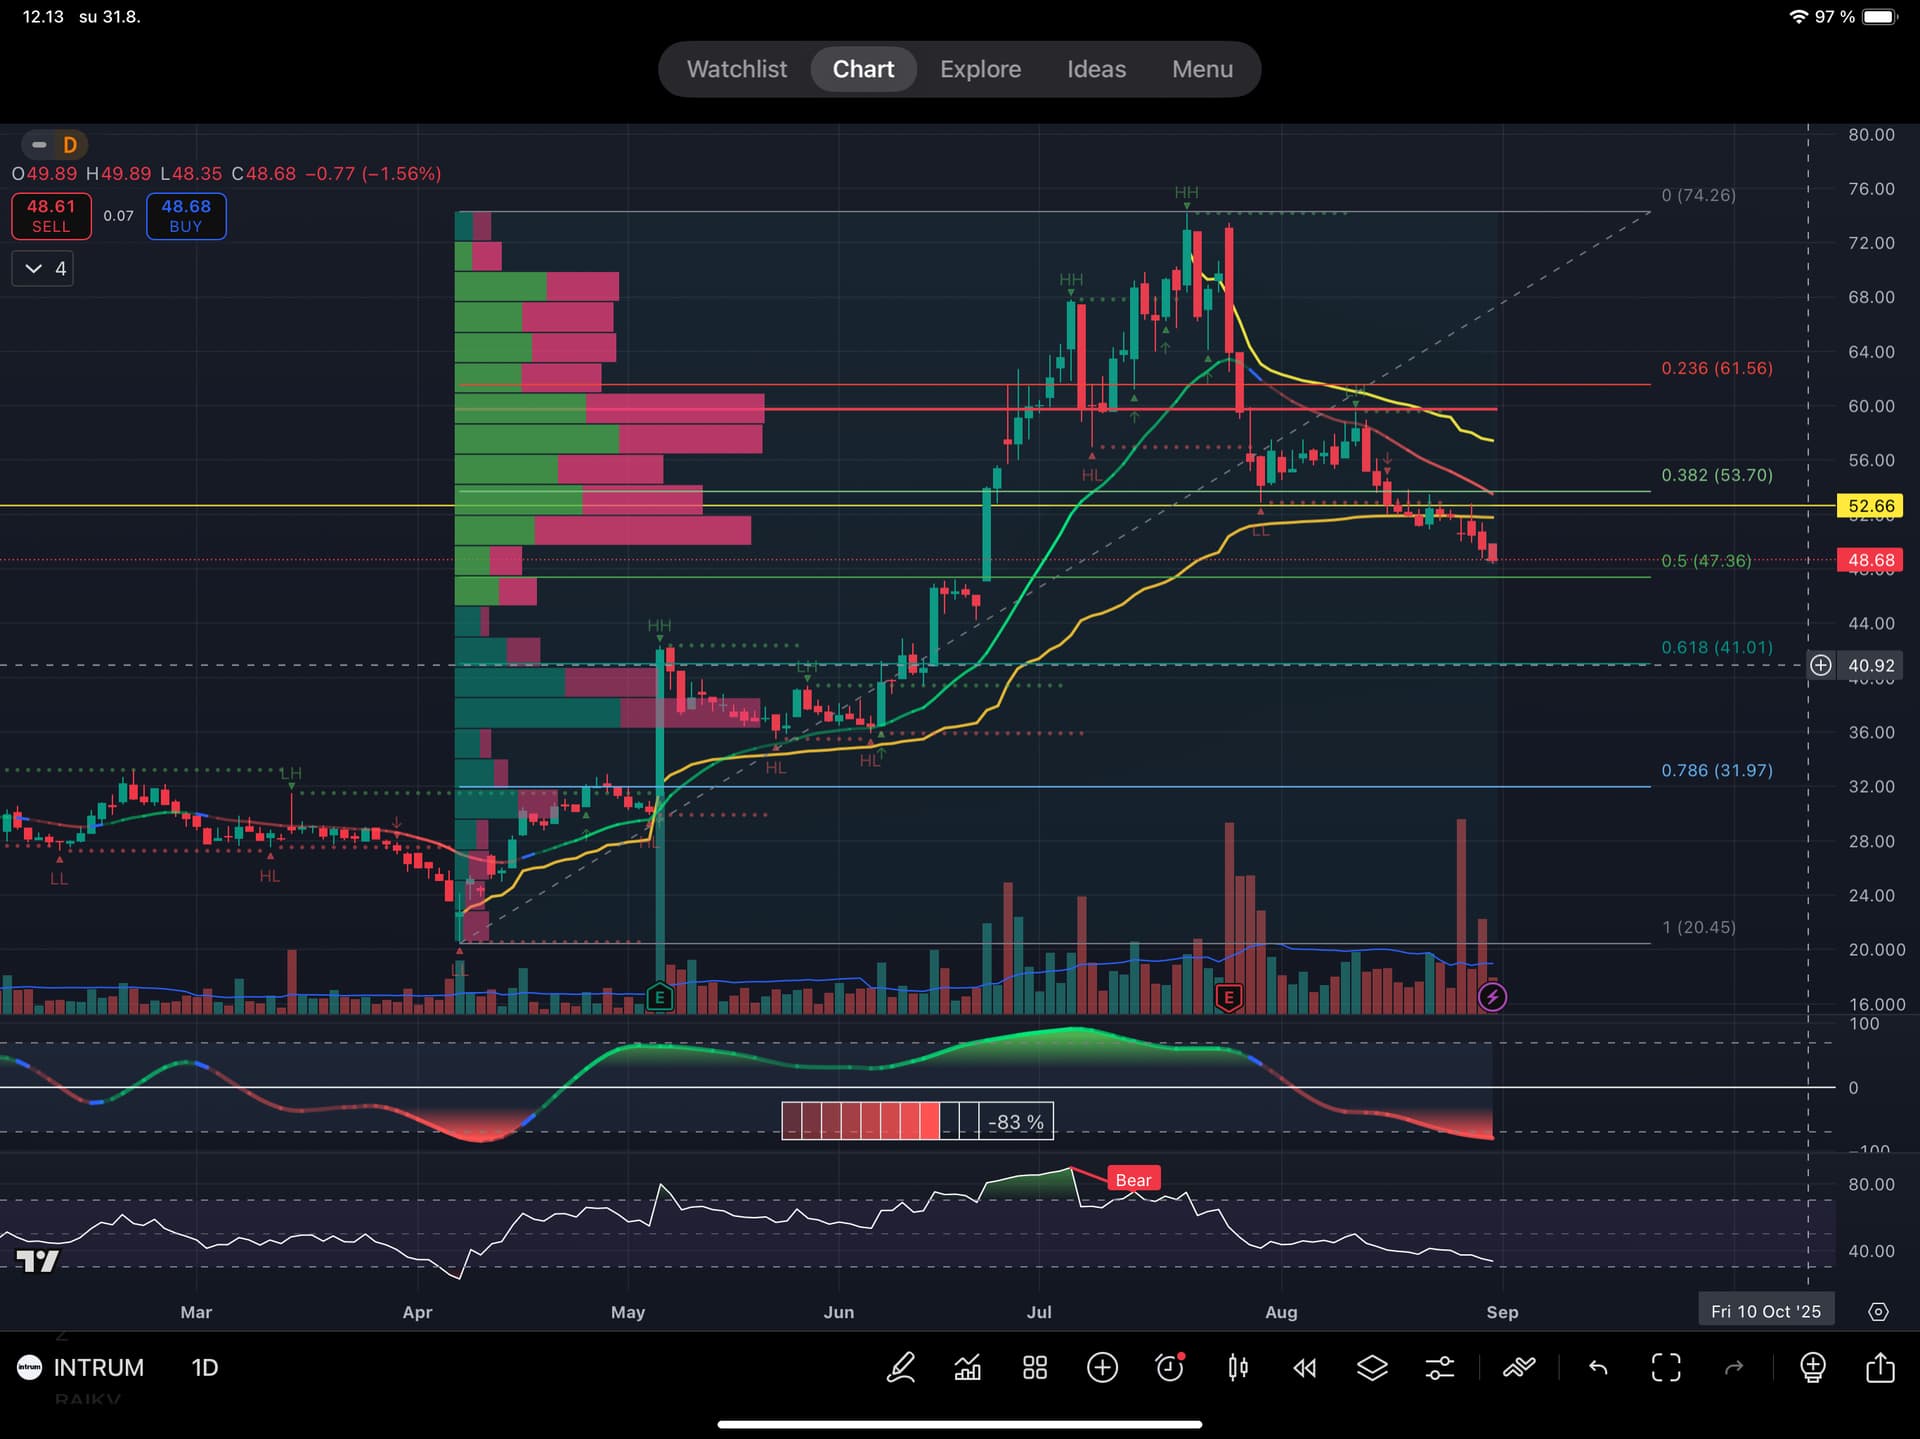Open the drawing tools pencil icon
The image size is (1920, 1439).
click(x=901, y=1367)
